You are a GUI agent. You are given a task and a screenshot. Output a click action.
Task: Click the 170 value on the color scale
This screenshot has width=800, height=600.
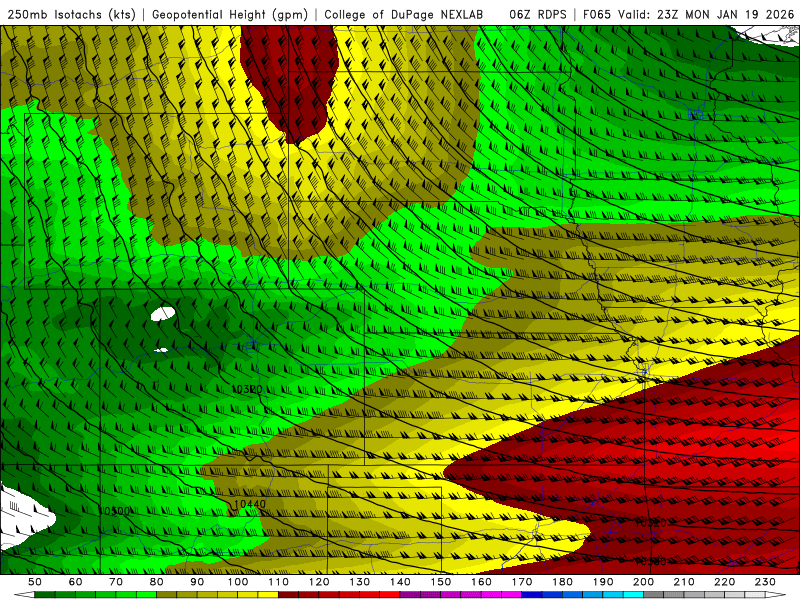521,582
